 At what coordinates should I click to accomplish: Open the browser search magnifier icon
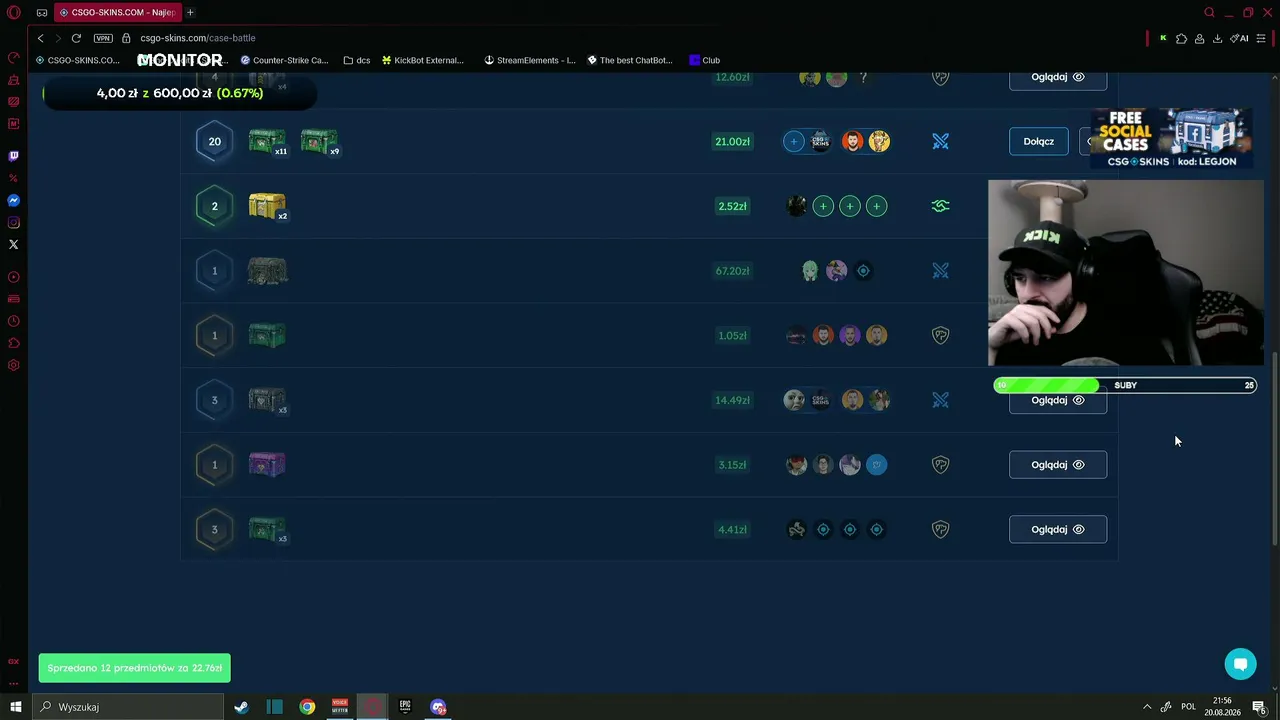click(1209, 13)
